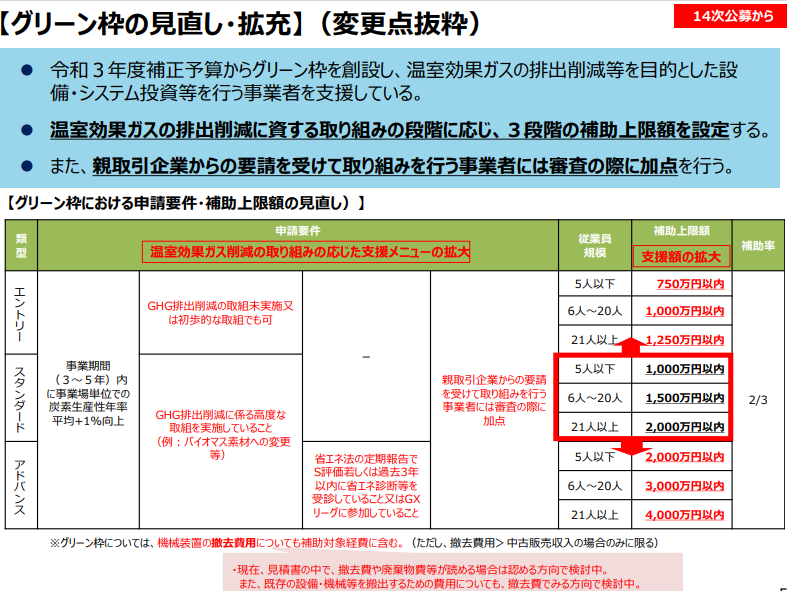Select the アドバンス row label

point(20,486)
